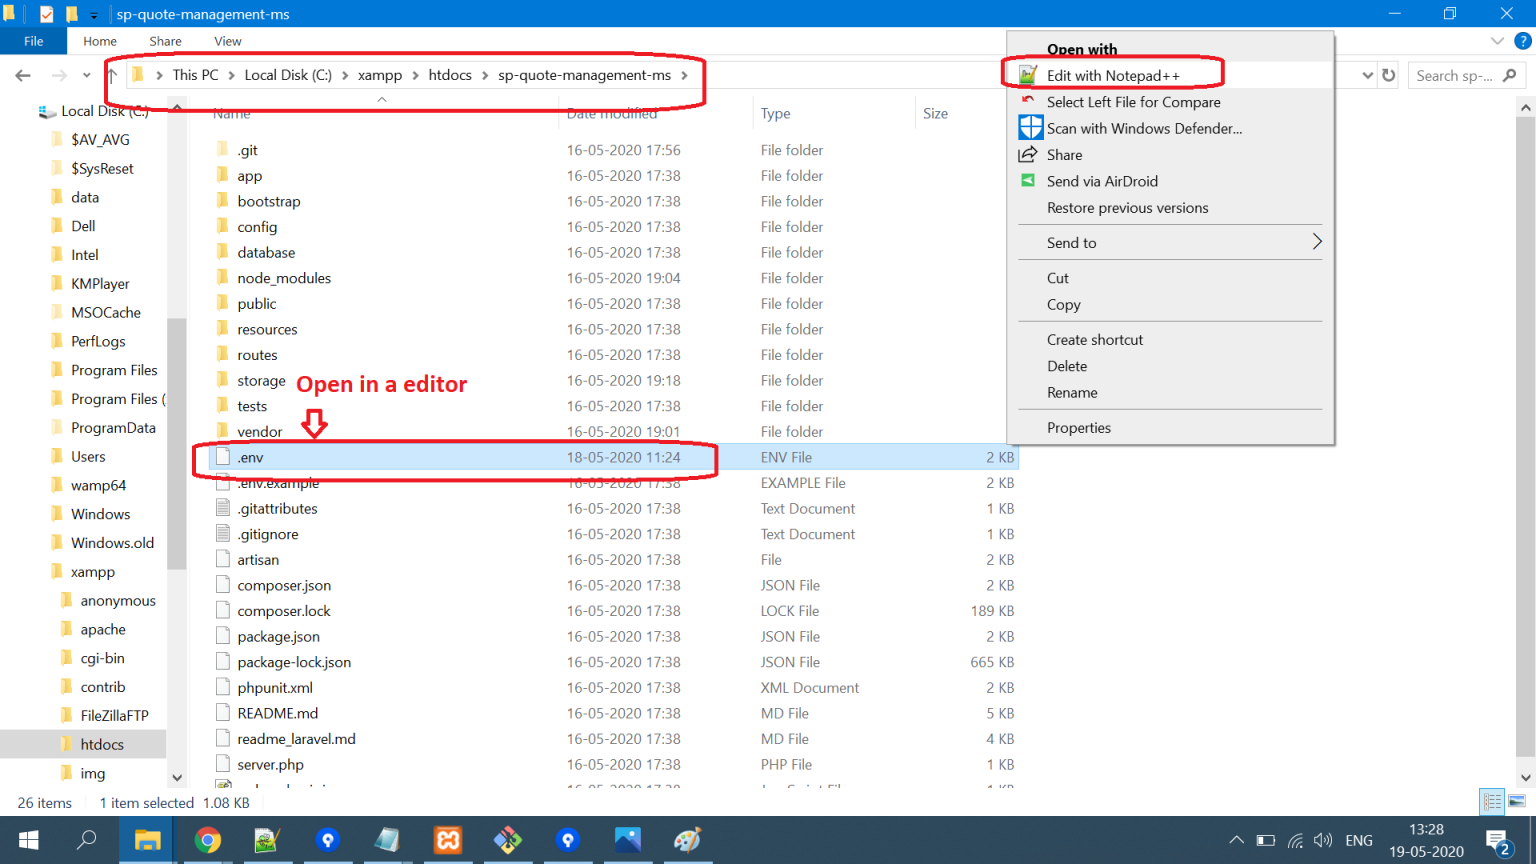Click the file list scrollbar down arrow

[x=1526, y=777]
